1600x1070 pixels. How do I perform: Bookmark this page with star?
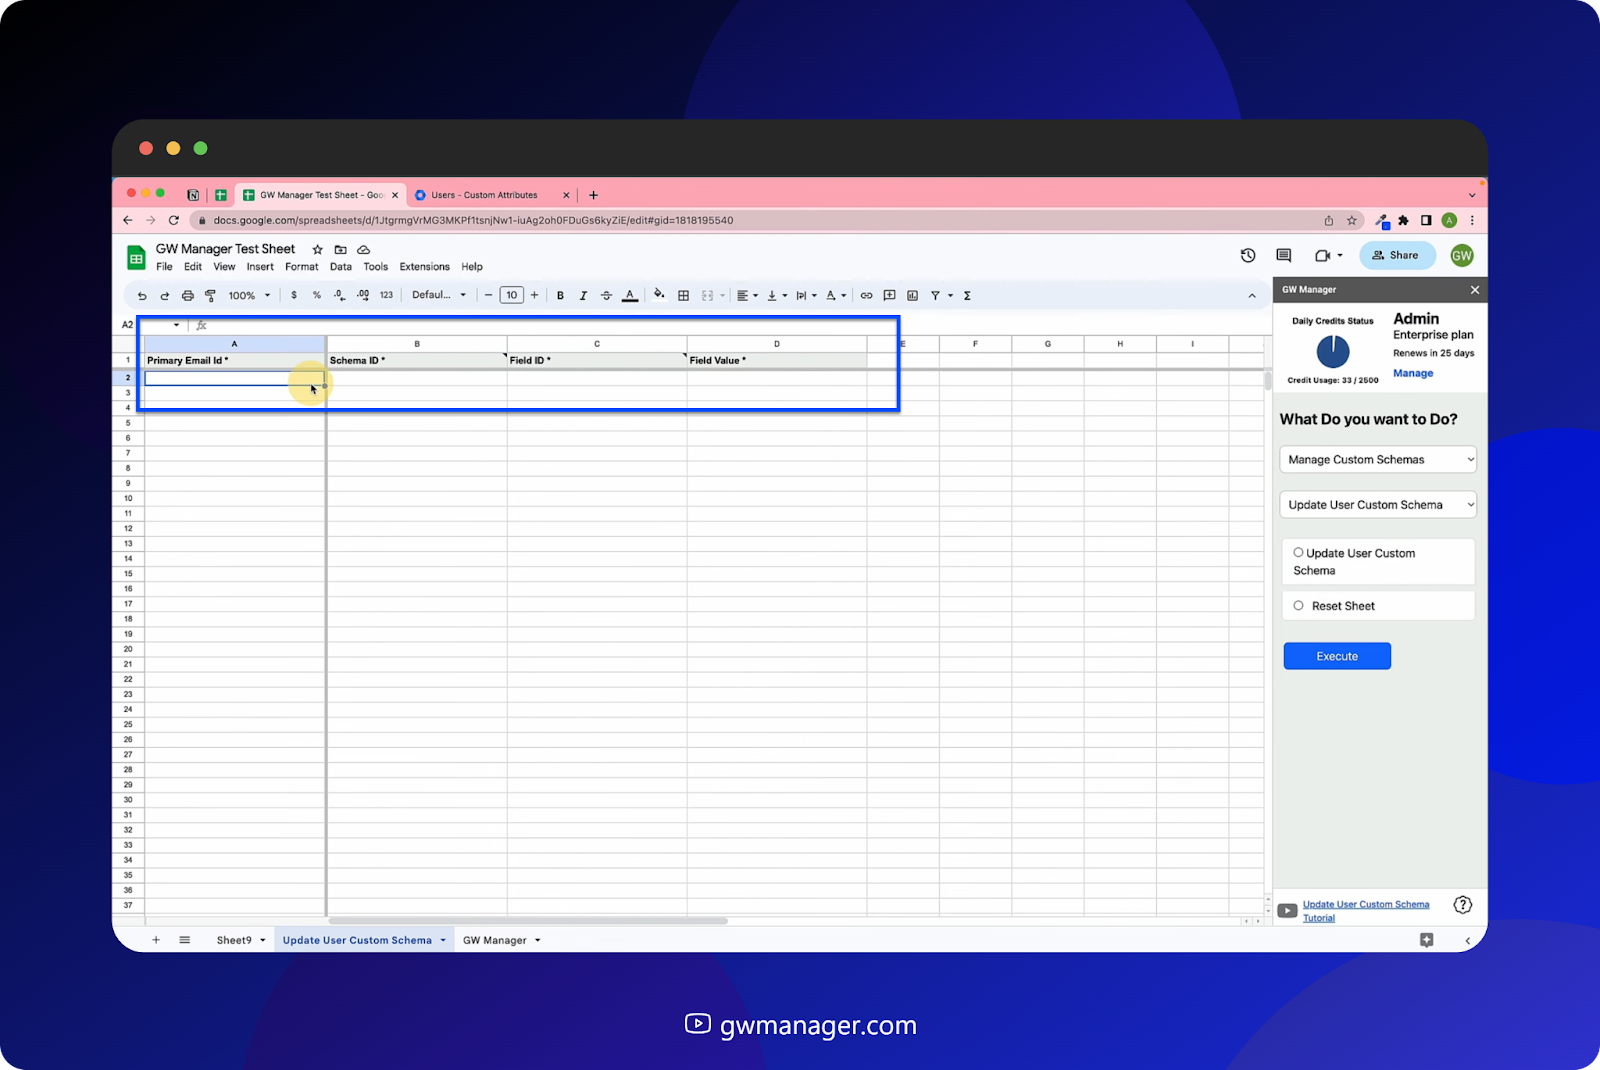tap(1352, 220)
